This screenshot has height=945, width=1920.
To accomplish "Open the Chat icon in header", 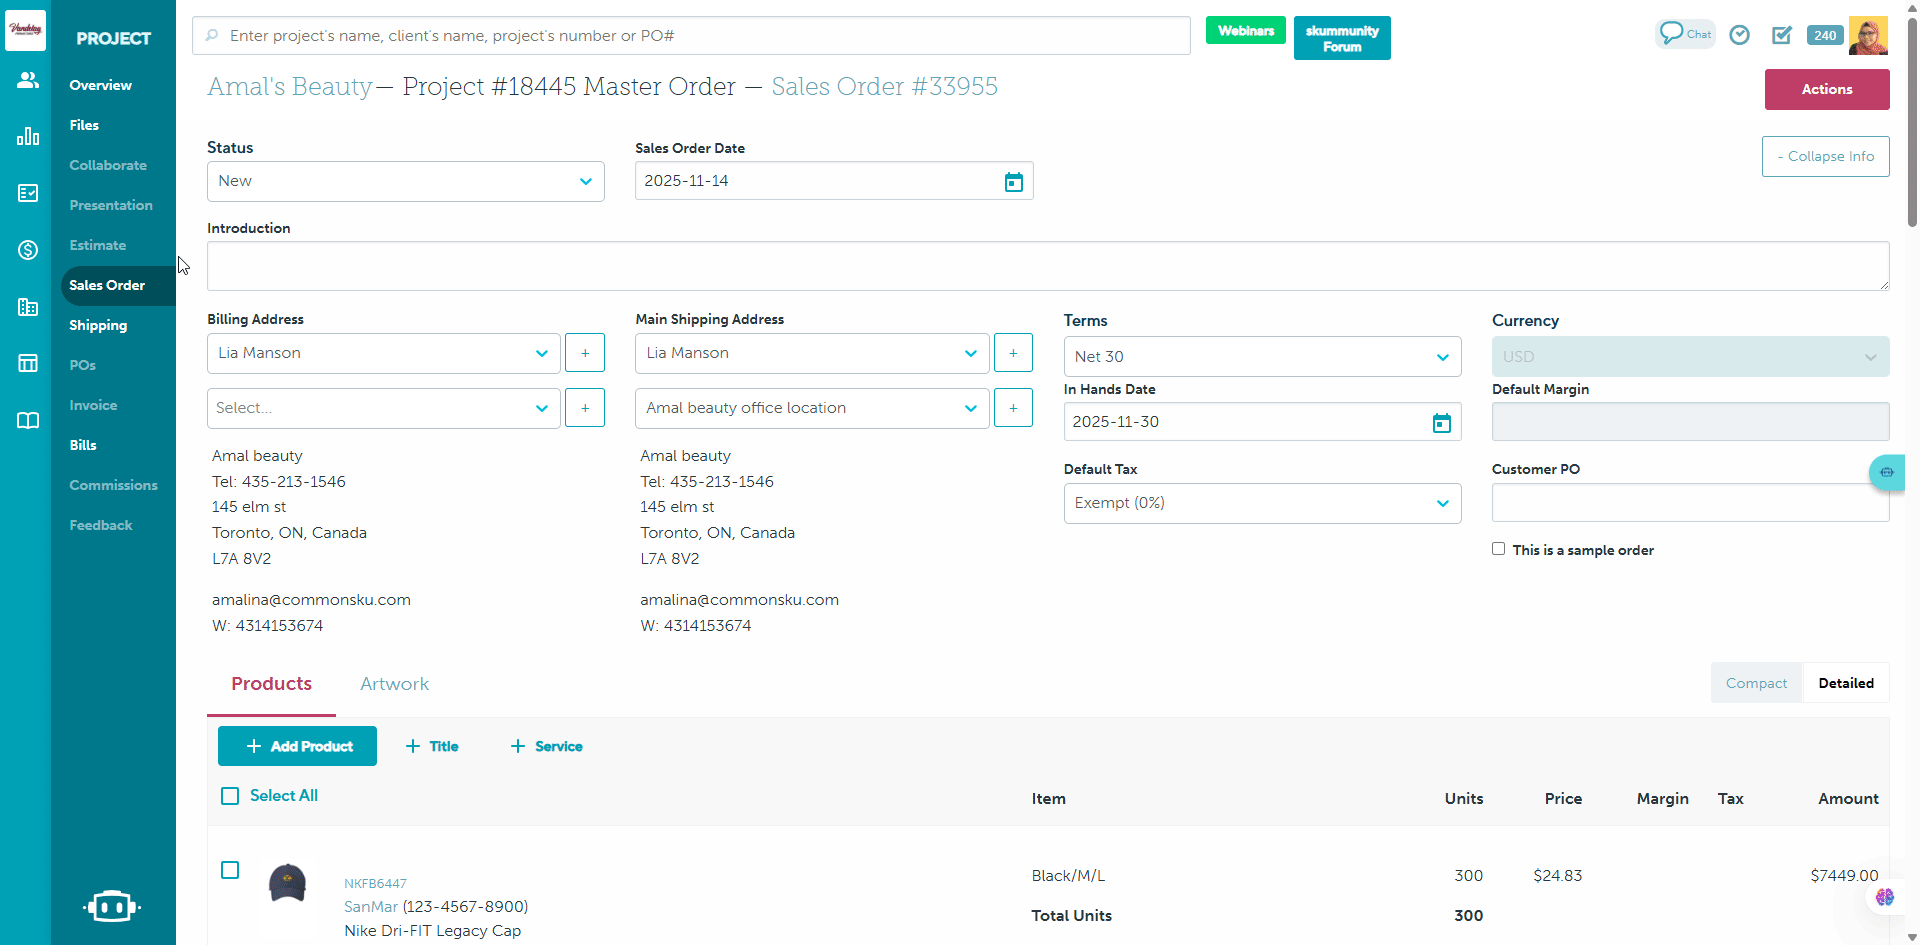I will pos(1684,34).
